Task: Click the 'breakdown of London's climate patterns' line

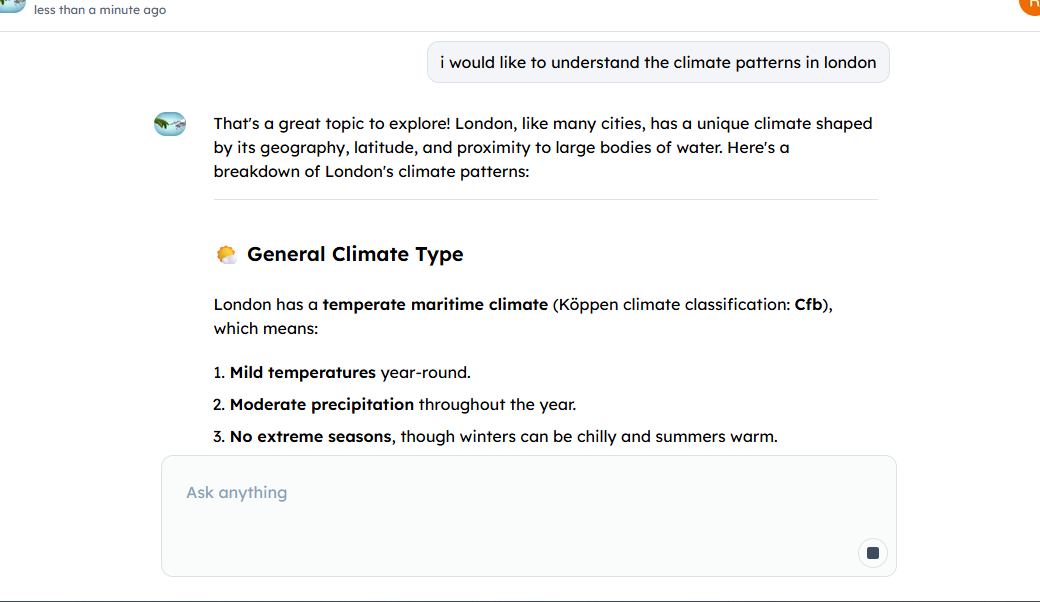Action: pos(371,171)
